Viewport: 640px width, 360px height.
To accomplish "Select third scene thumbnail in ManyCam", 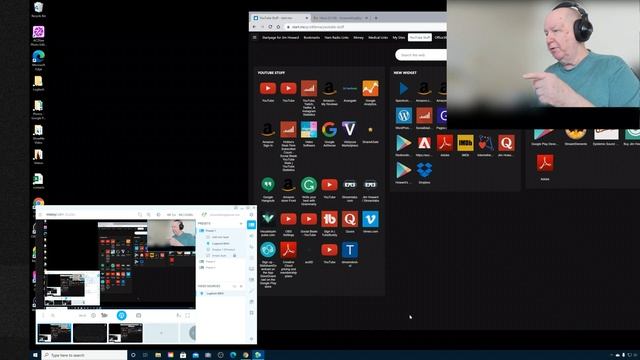I will click(x=125, y=333).
